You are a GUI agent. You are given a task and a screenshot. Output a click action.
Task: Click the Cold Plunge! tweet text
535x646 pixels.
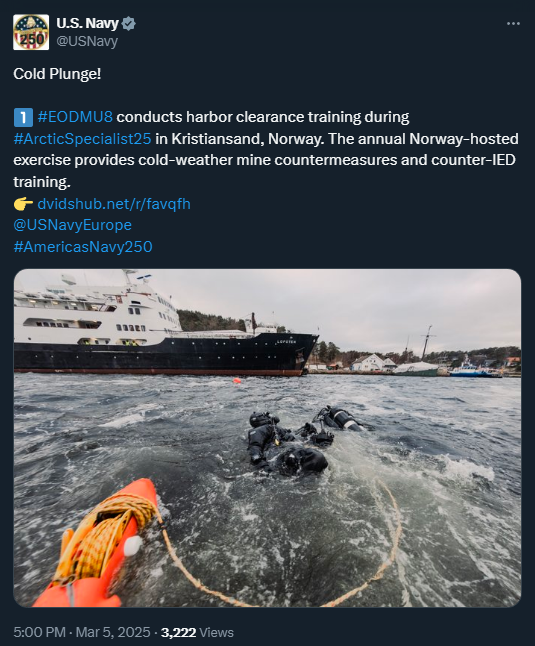click(x=57, y=74)
